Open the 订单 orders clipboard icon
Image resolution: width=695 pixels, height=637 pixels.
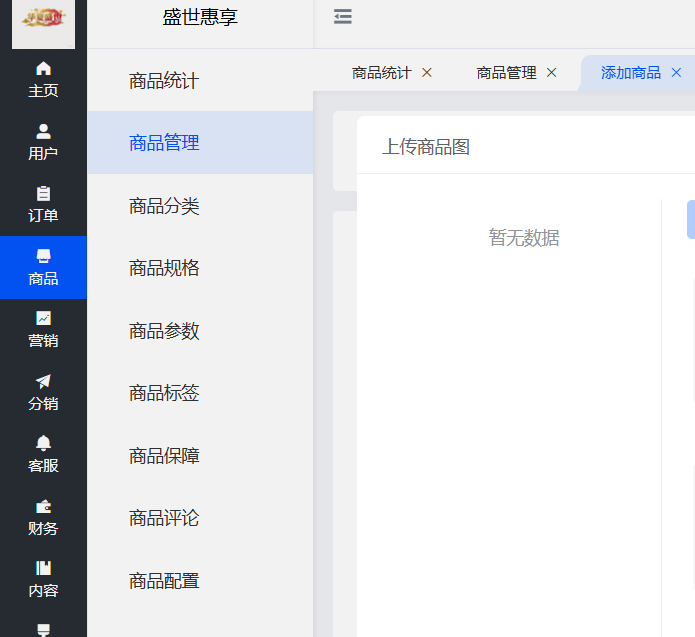click(43, 194)
